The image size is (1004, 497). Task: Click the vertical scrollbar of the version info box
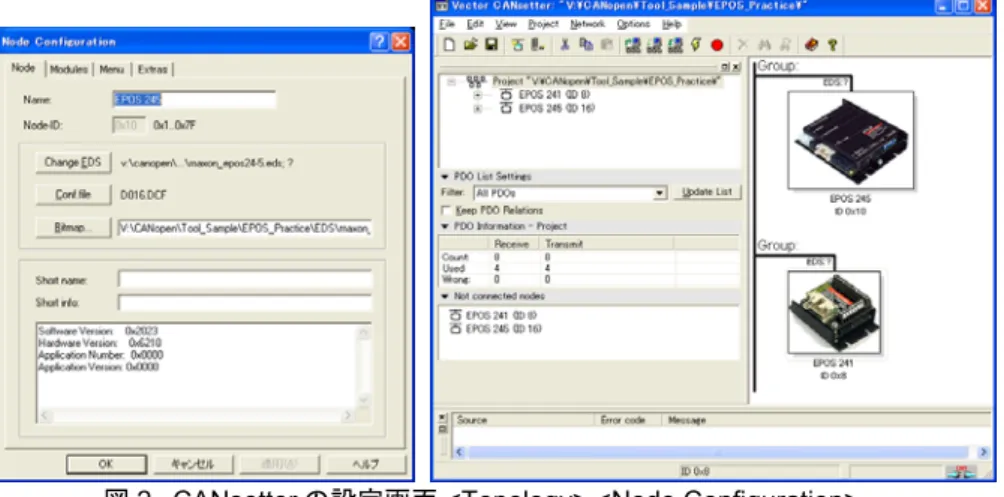364,368
